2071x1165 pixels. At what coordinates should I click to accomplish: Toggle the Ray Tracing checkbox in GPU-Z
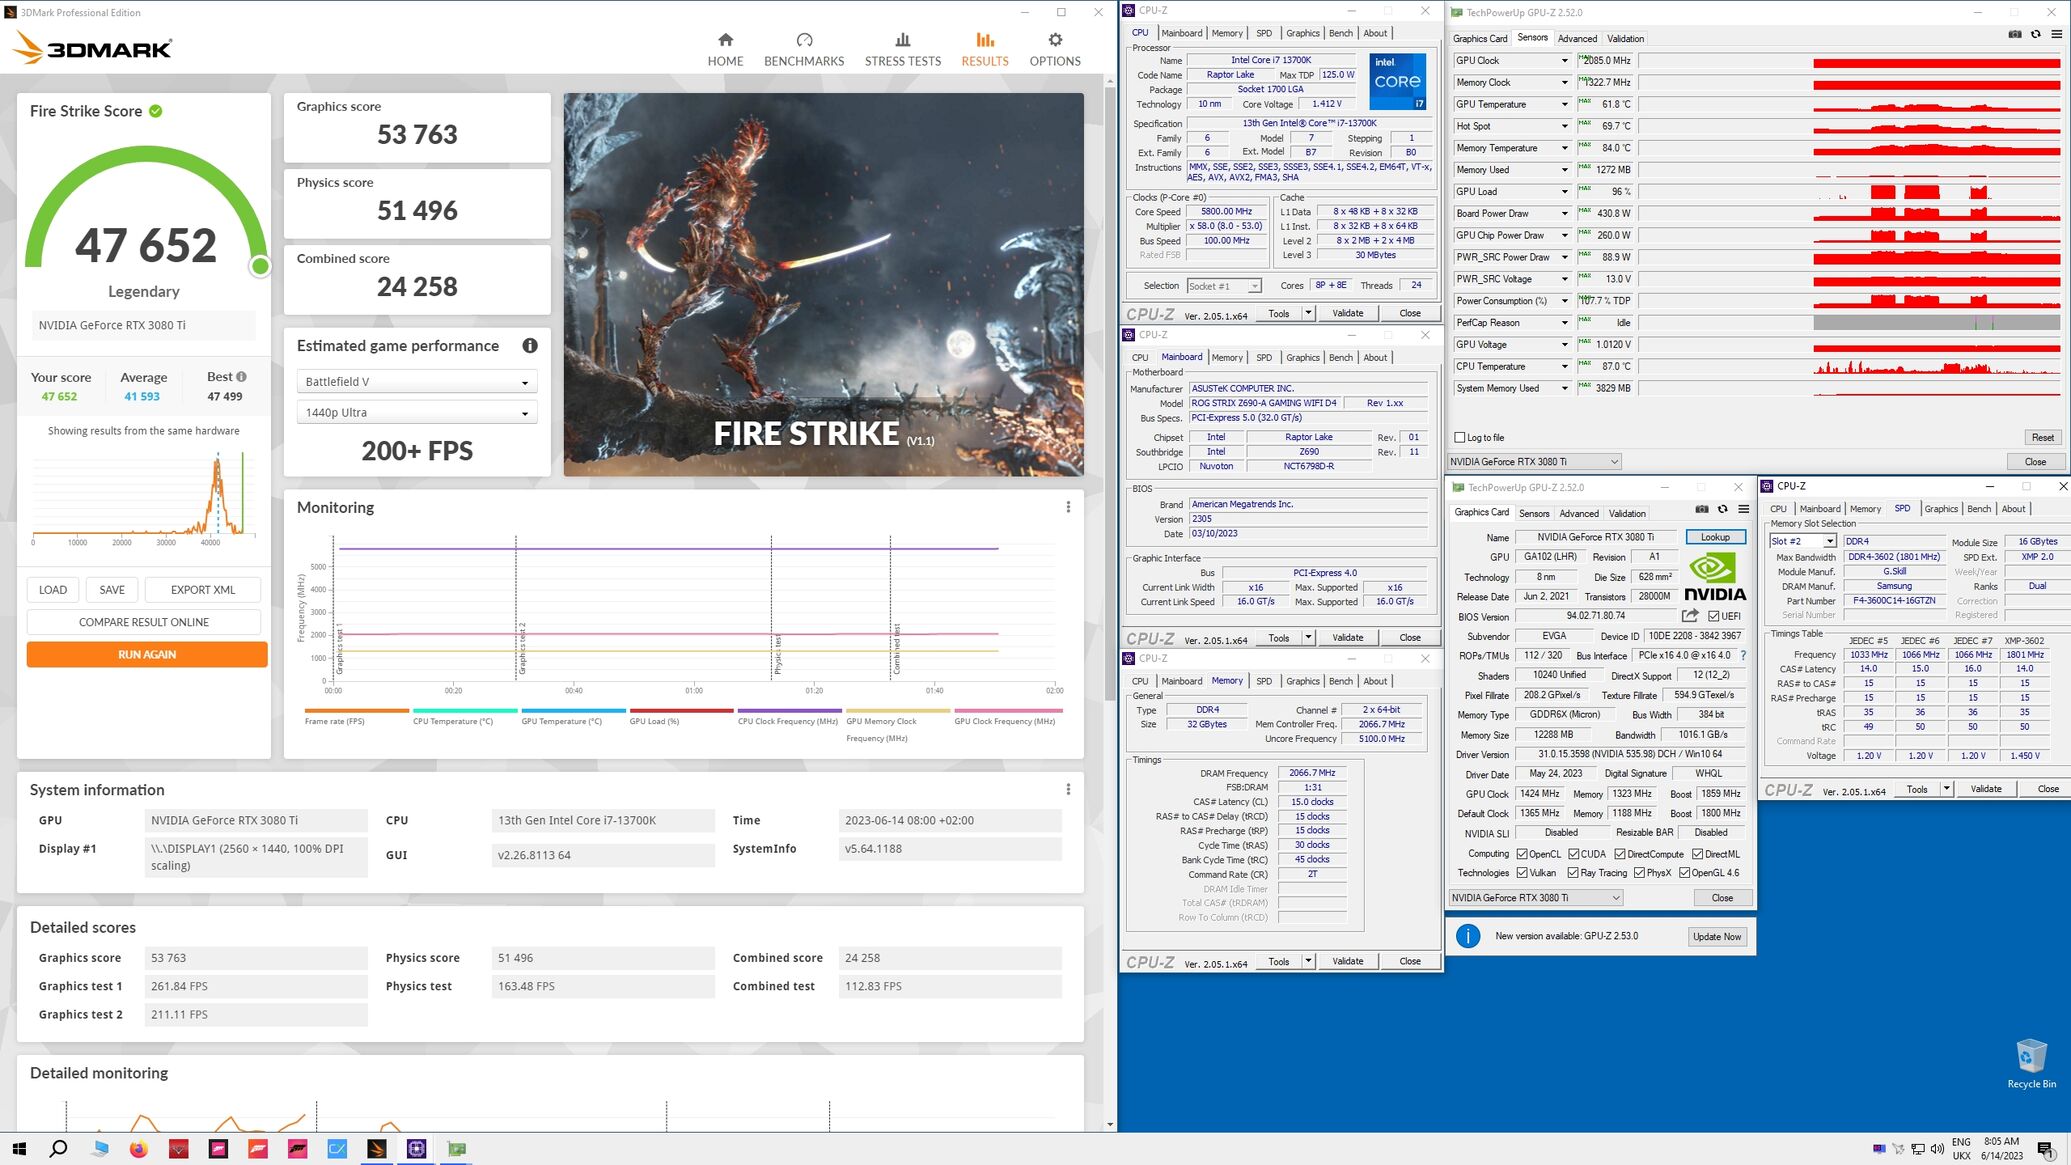(1574, 873)
